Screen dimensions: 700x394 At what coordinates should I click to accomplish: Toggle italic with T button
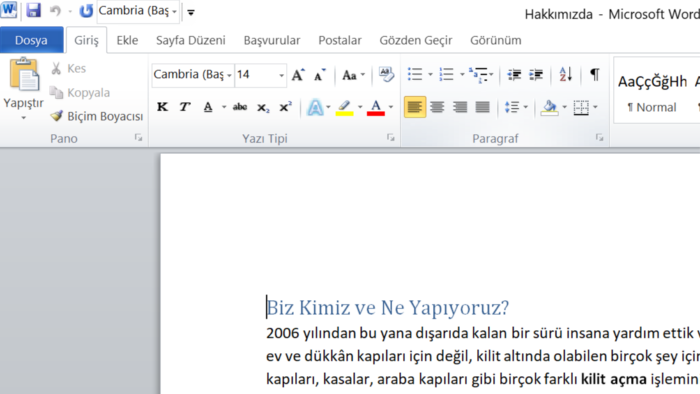[184, 107]
